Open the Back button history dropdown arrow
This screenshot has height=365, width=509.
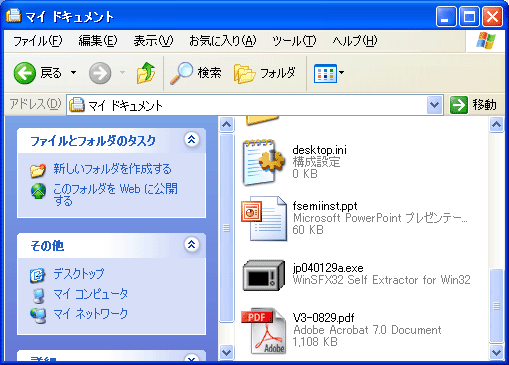pos(73,73)
